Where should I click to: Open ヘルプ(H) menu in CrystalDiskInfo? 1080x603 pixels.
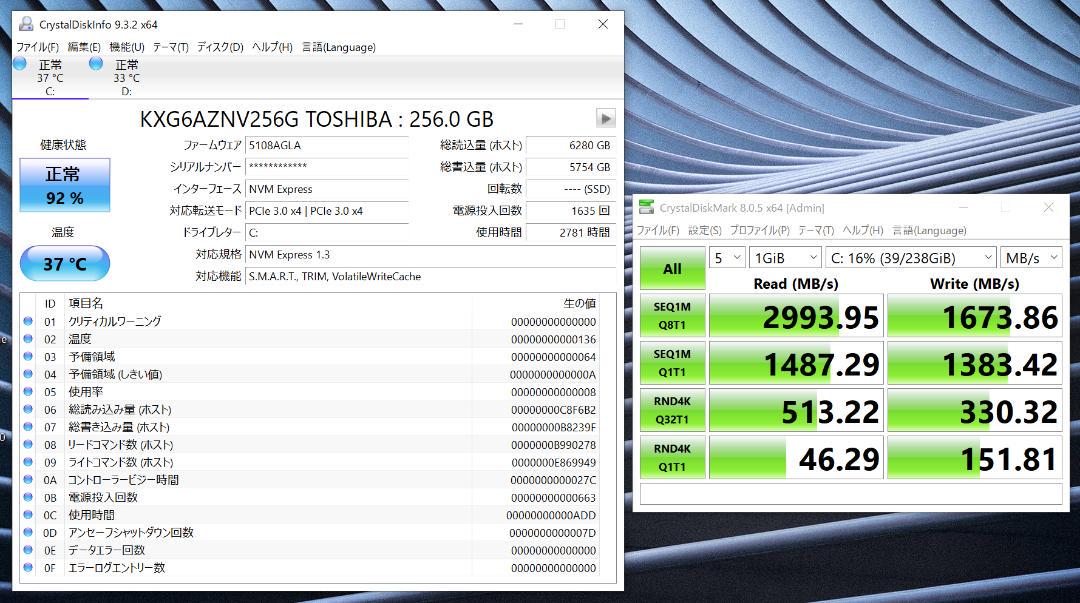[272, 47]
